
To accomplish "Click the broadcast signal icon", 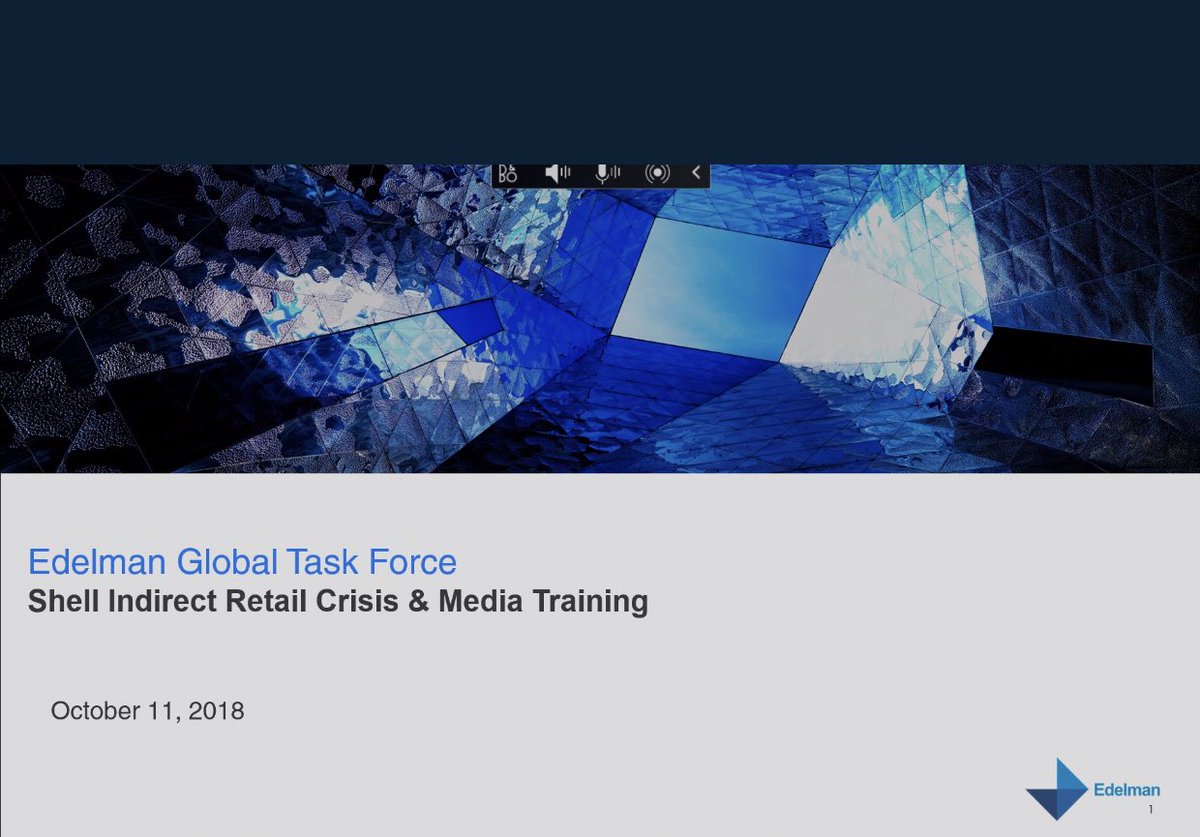I will (x=657, y=173).
